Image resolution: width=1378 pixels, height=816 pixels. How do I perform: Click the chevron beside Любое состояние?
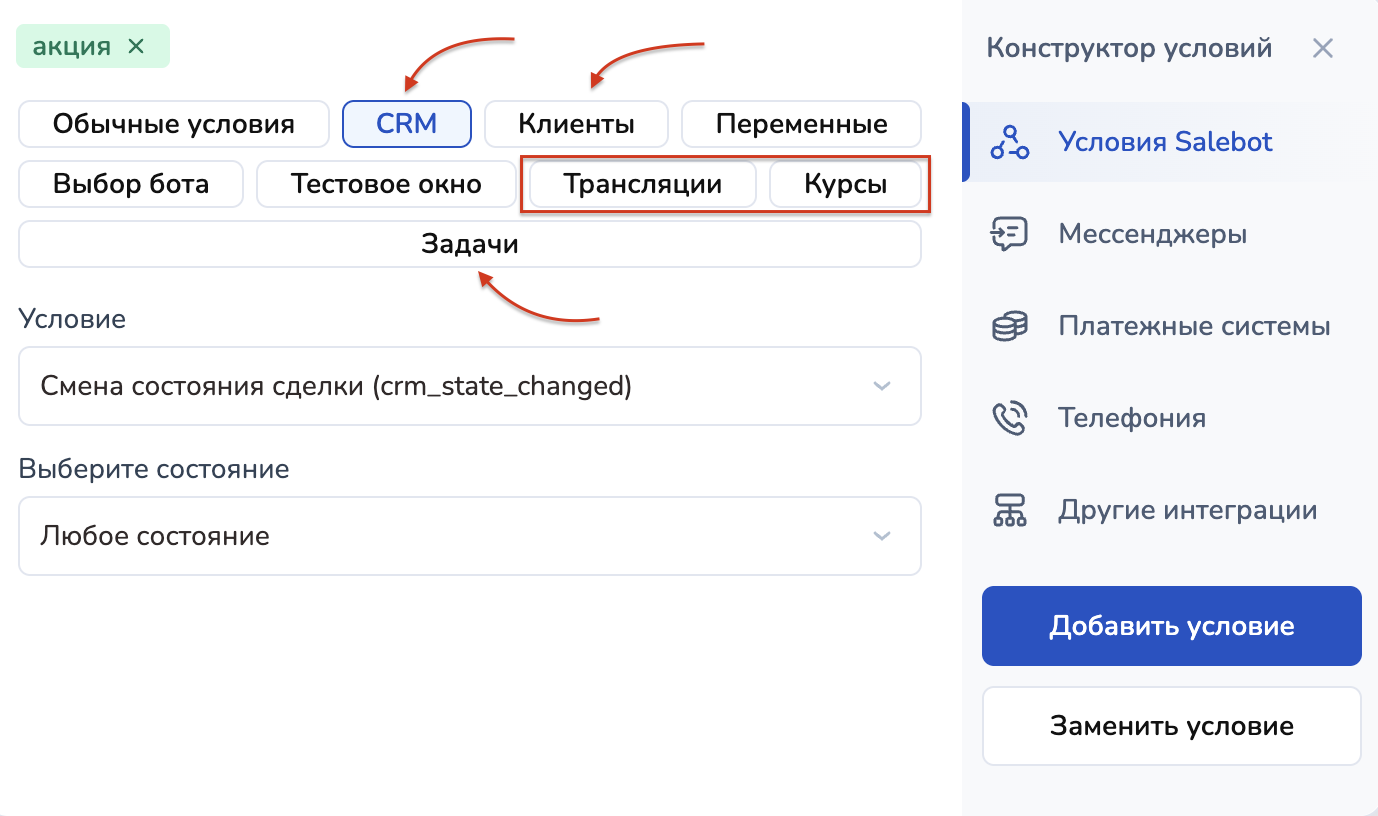[x=881, y=536]
